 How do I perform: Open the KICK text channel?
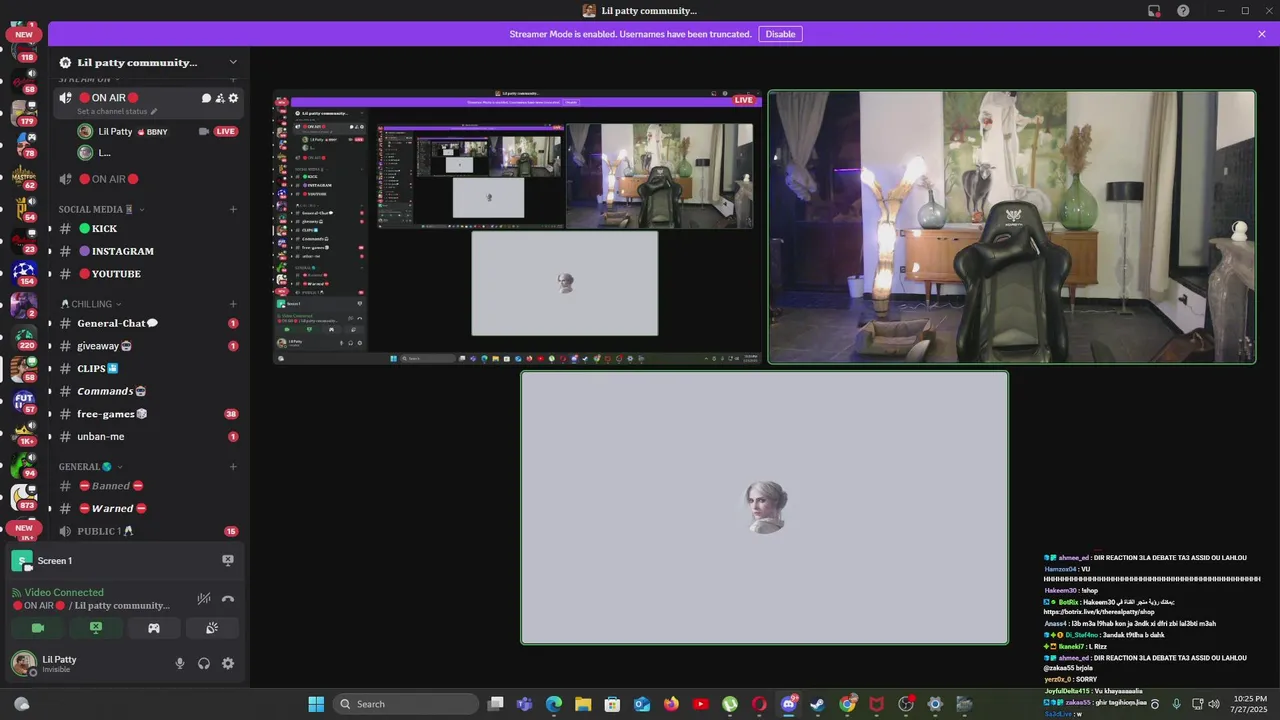coord(148,229)
